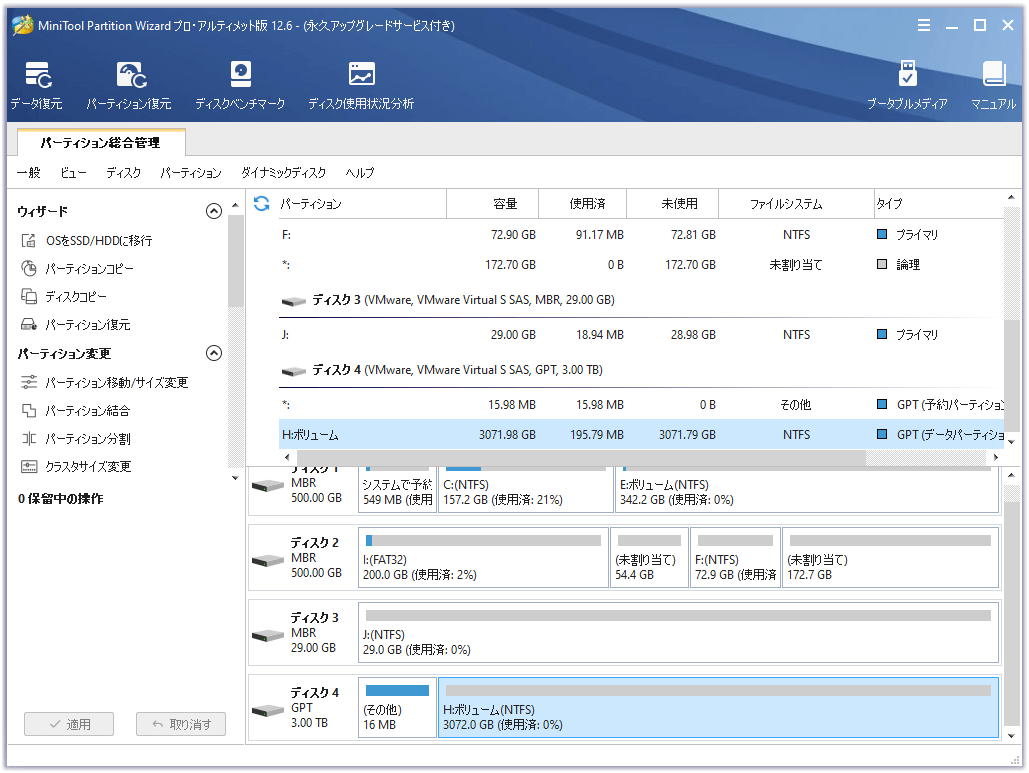Image resolution: width=1029 pixels, height=773 pixels.
Task: Click the ブータブルメディア icon
Action: [x=907, y=84]
